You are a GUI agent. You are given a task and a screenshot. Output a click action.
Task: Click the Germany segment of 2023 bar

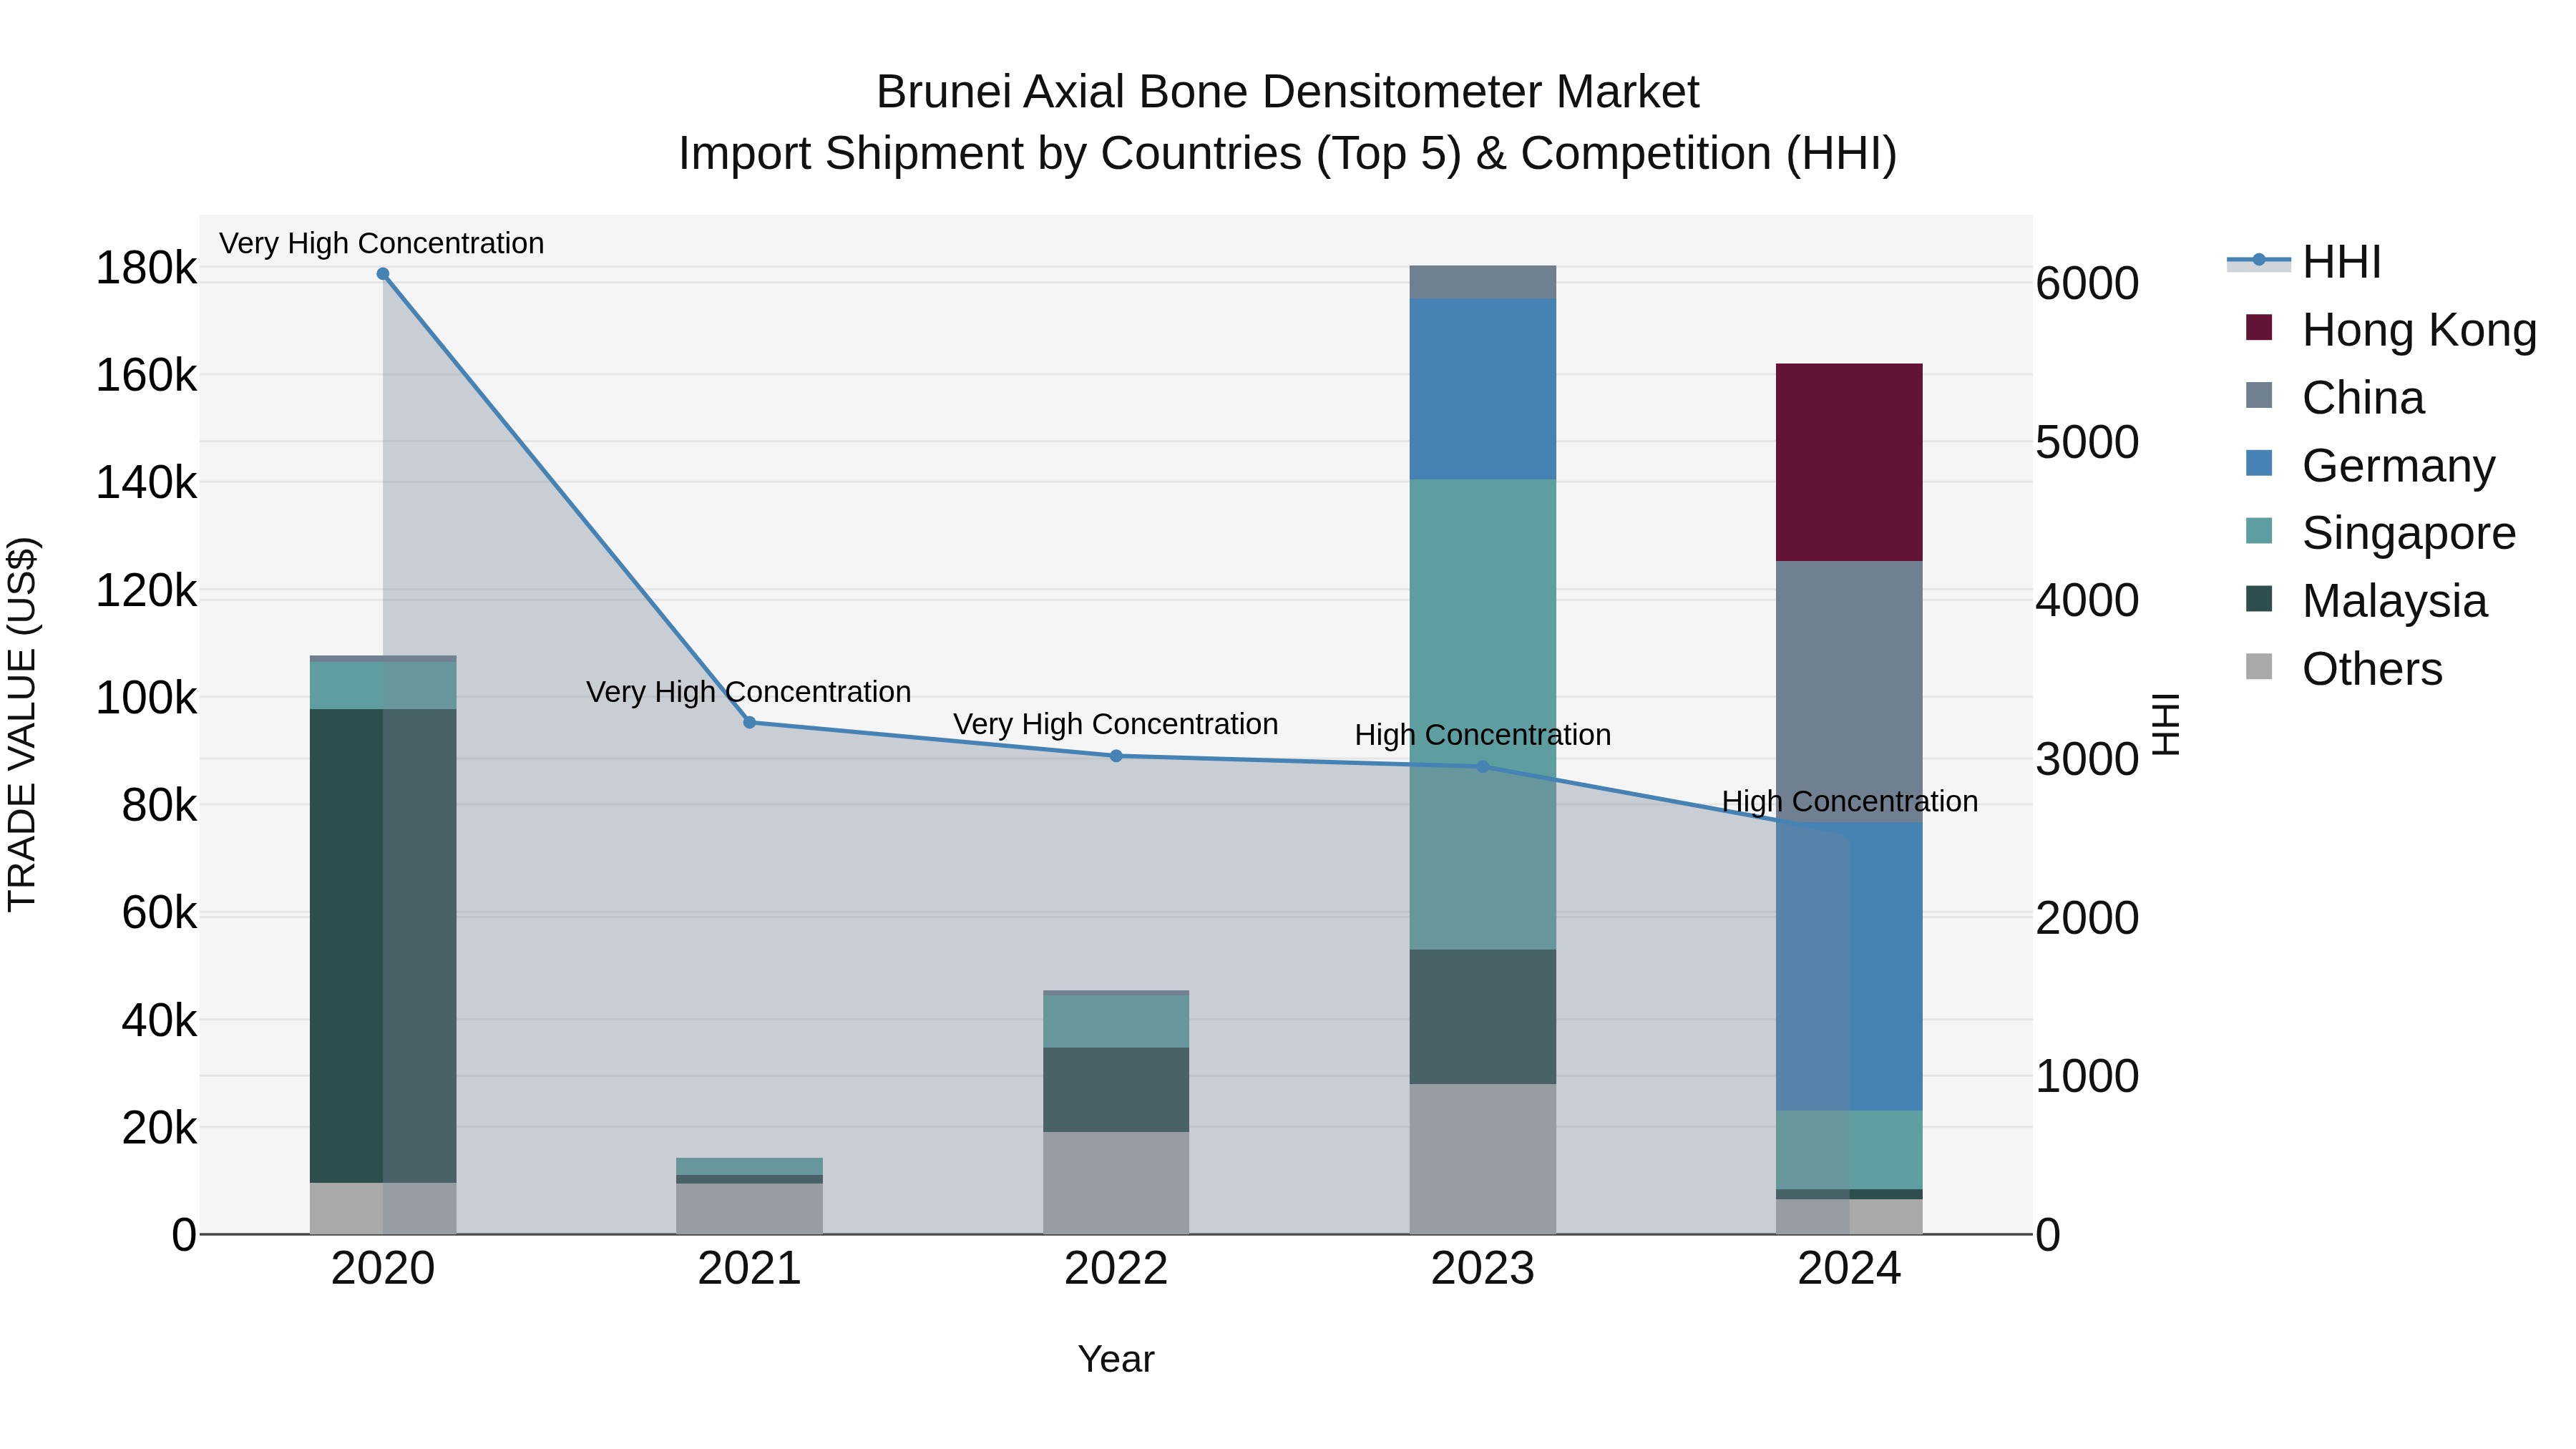(x=1483, y=389)
